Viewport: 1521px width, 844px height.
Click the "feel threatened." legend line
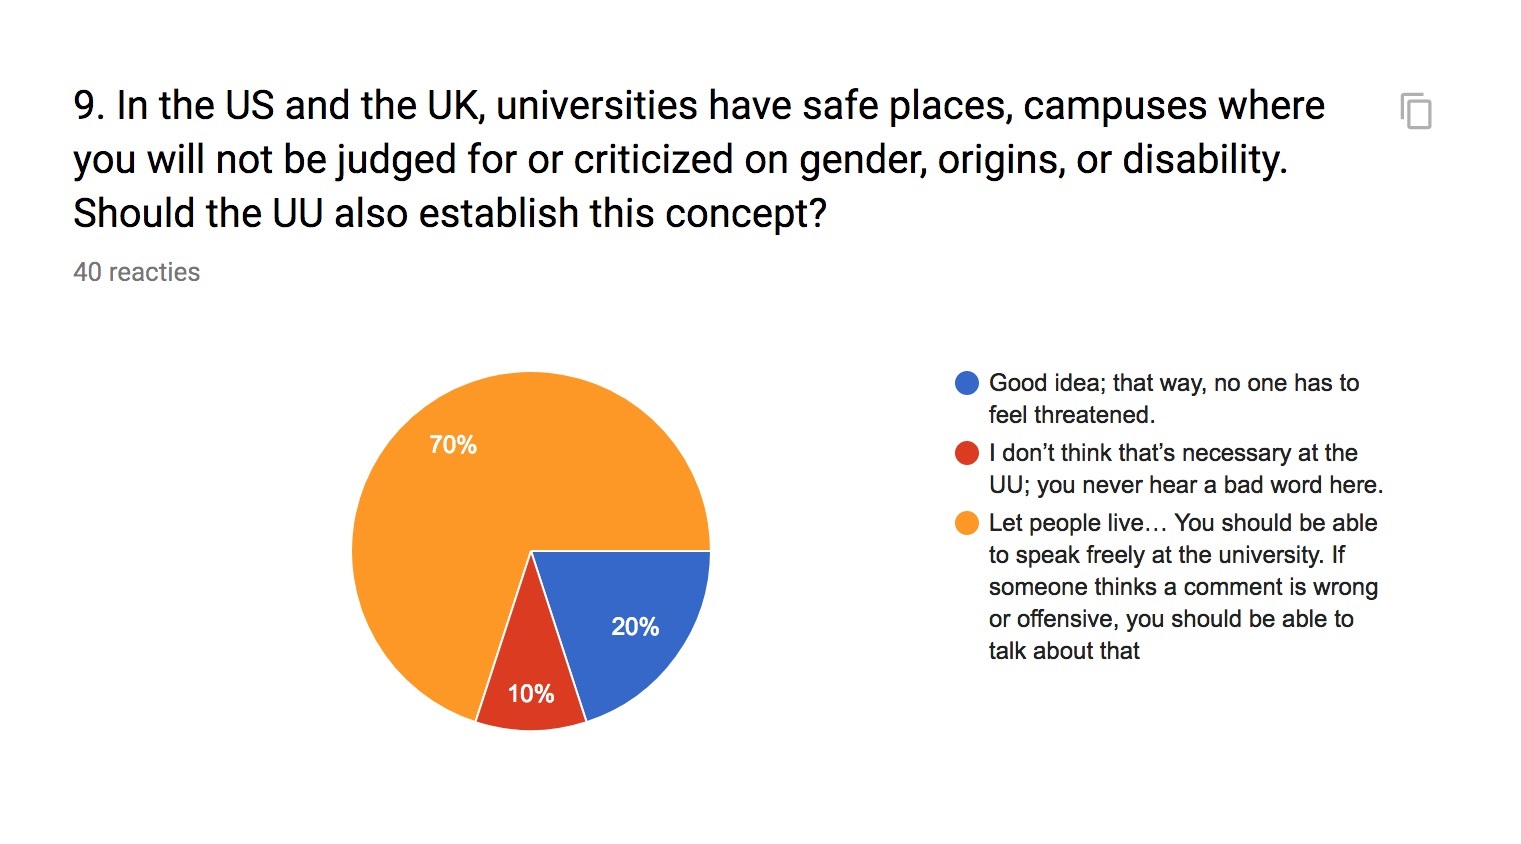(1071, 415)
